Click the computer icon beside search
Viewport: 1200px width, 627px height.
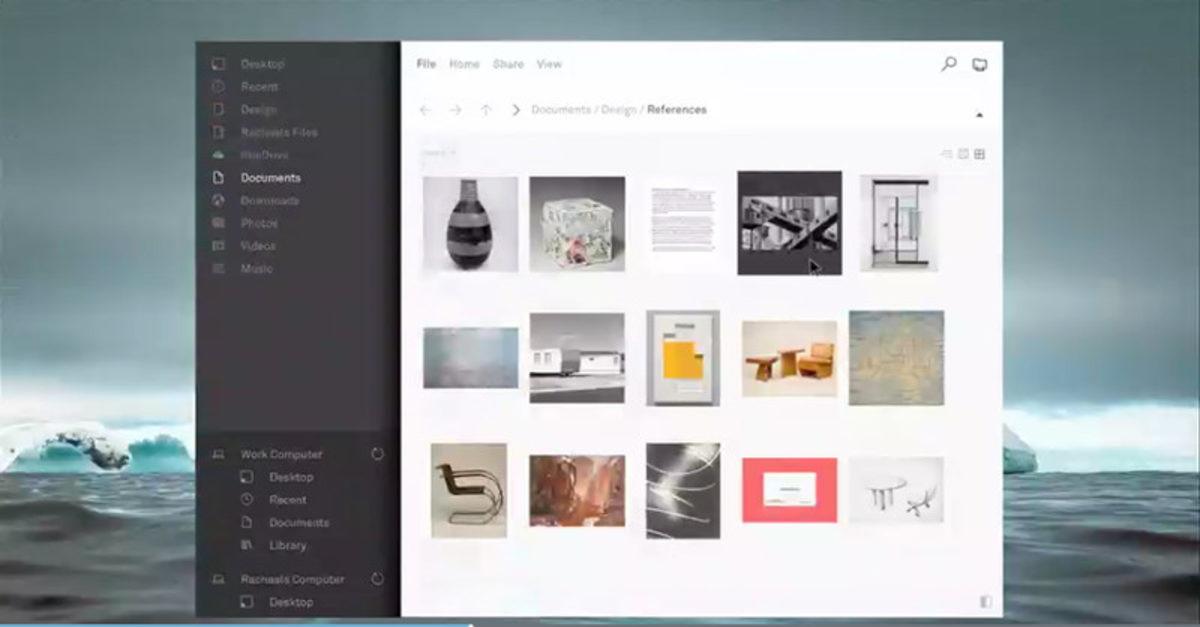(x=980, y=65)
